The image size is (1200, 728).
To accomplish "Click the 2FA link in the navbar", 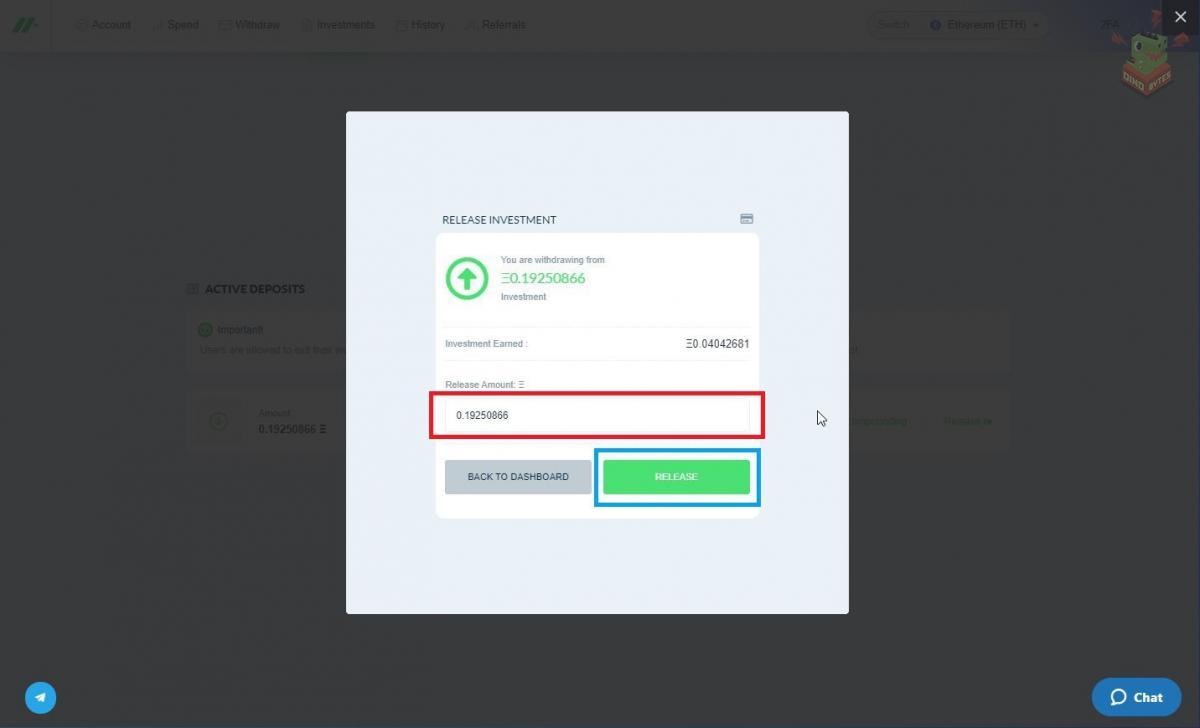I will point(1109,25).
